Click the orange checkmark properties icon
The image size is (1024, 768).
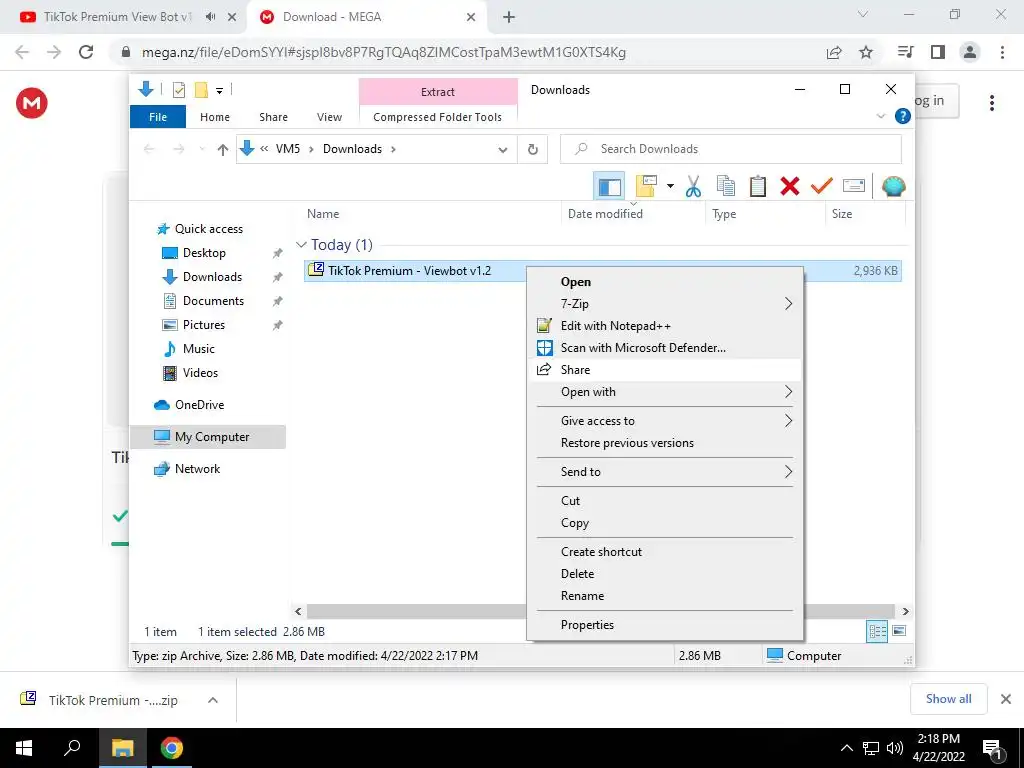click(822, 187)
